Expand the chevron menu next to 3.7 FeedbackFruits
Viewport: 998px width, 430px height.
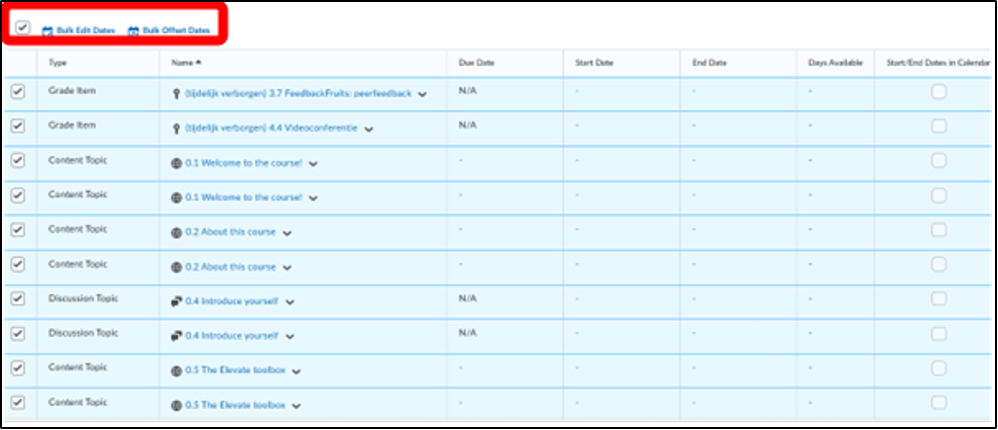(x=422, y=95)
